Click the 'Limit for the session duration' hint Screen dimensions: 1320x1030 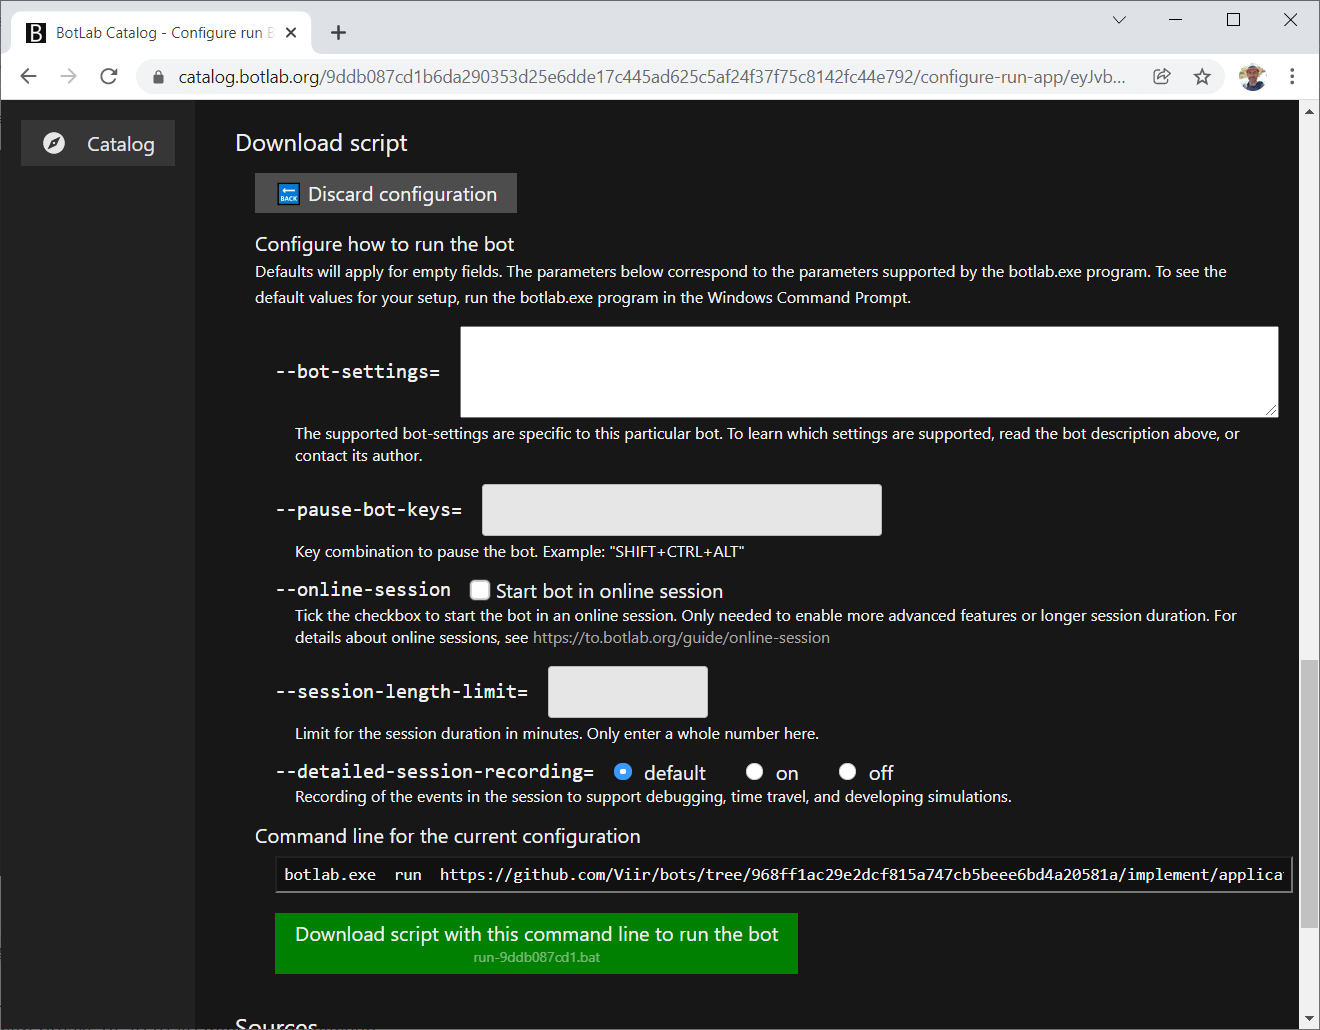tap(557, 734)
